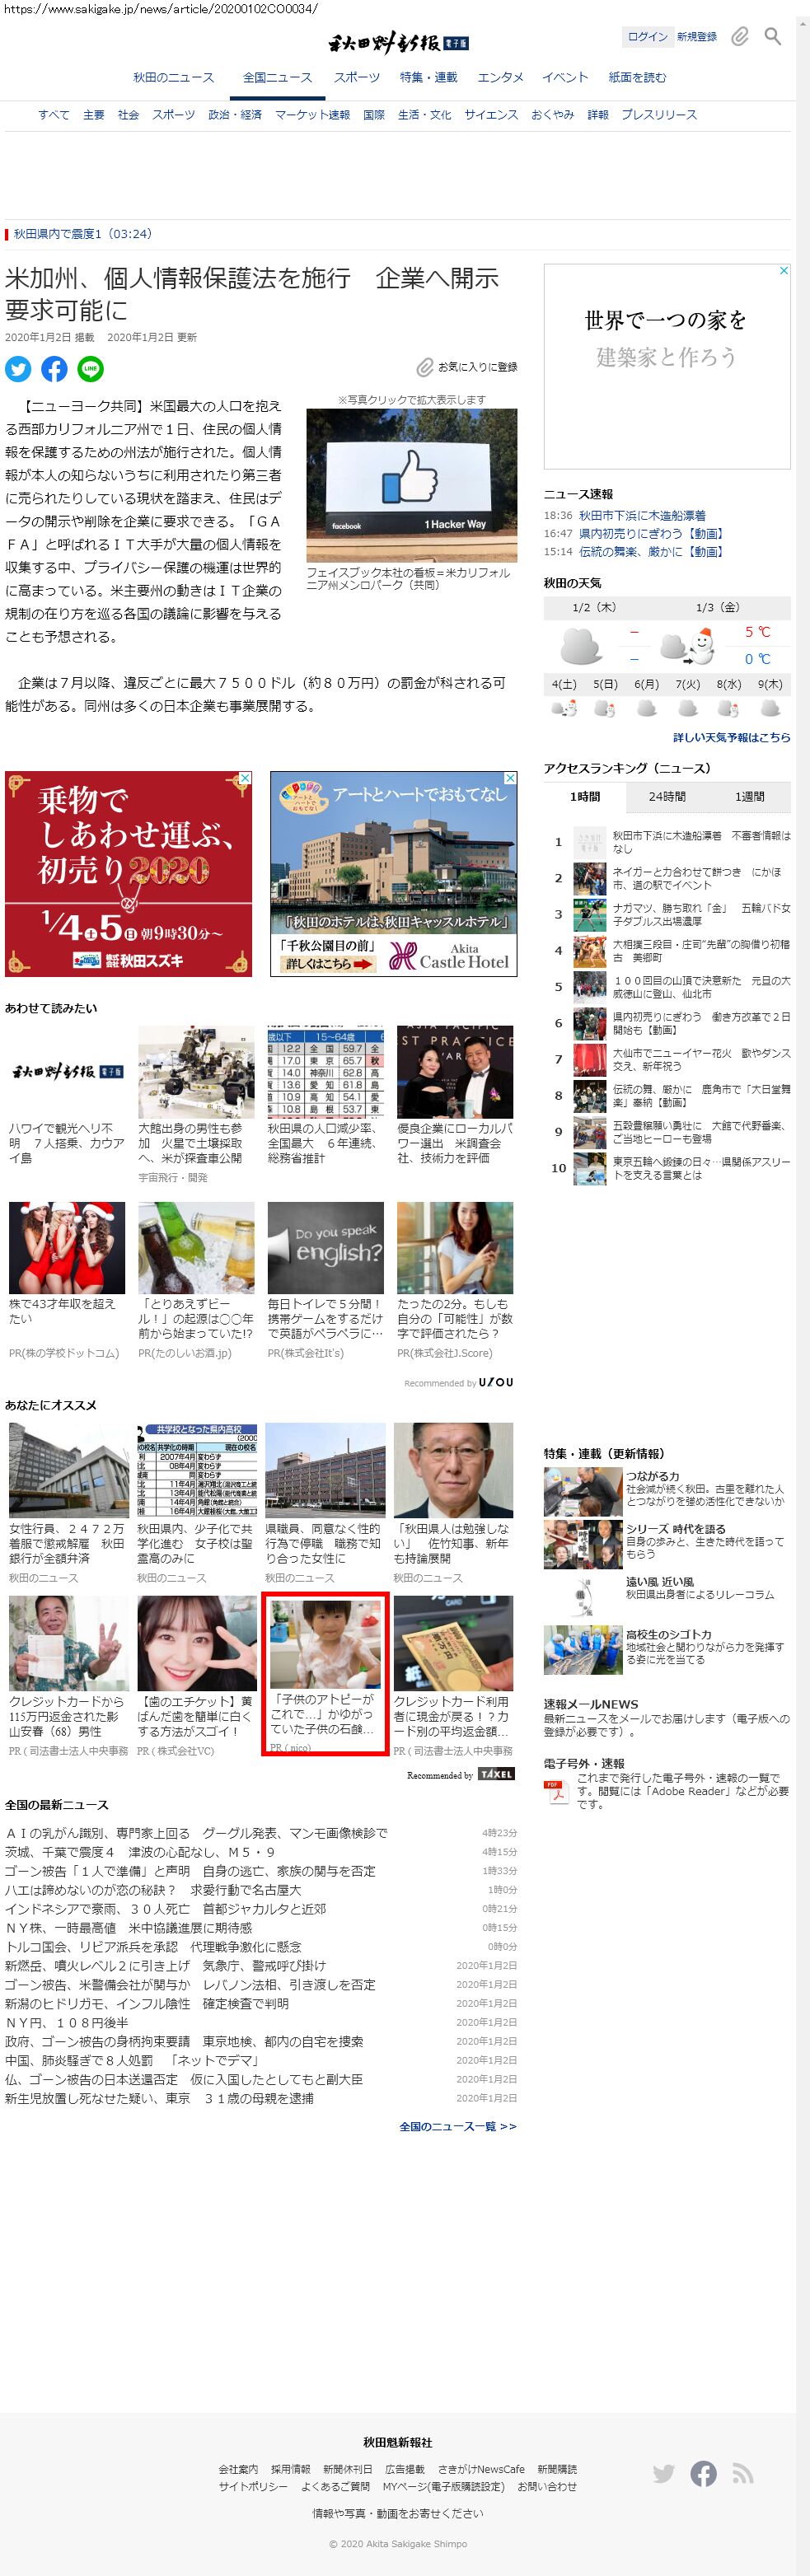The width and height of the screenshot is (810, 2576).
Task: Click 秋田県内で震度1 alert link
Action: pyautogui.click(x=83, y=234)
